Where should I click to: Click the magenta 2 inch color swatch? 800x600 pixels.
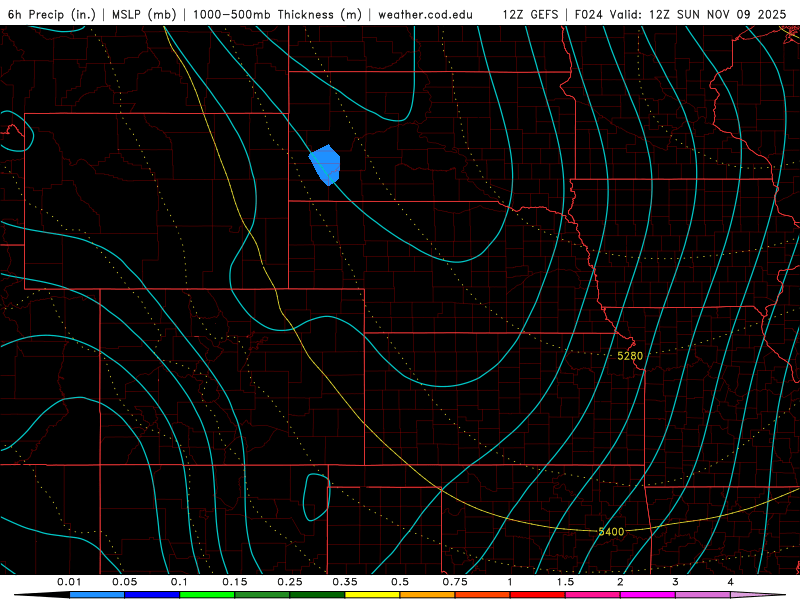[648, 595]
